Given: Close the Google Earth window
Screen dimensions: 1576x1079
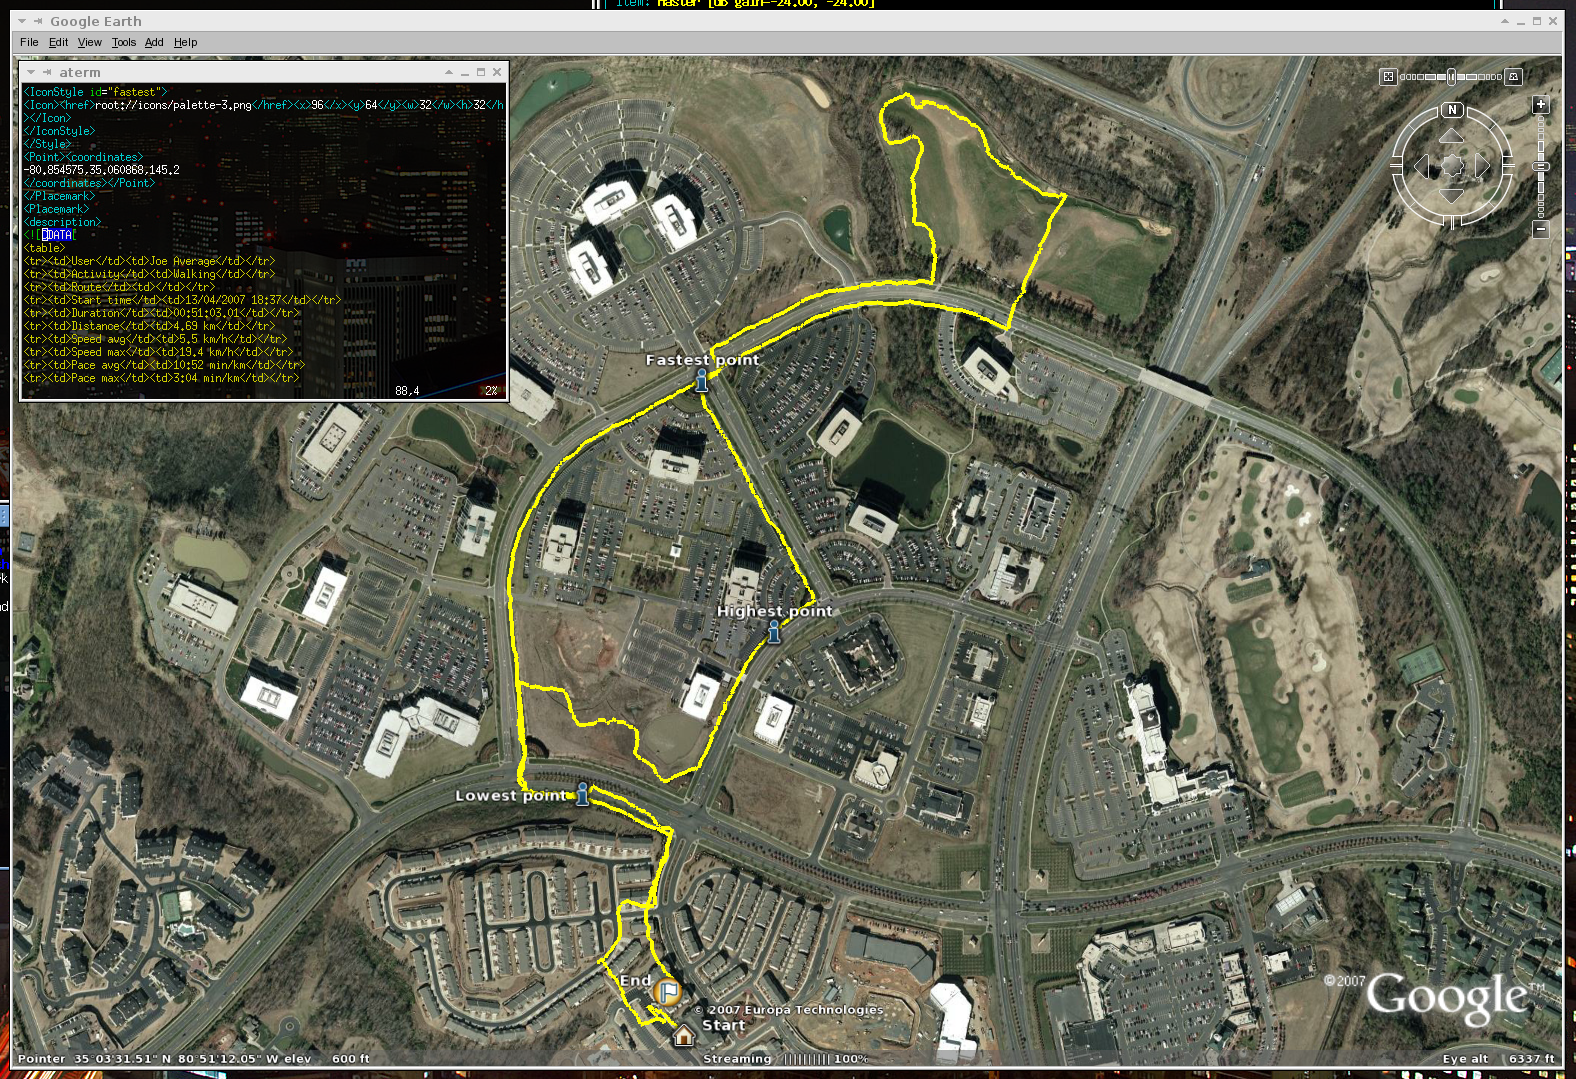Looking at the screenshot, I should (1553, 21).
